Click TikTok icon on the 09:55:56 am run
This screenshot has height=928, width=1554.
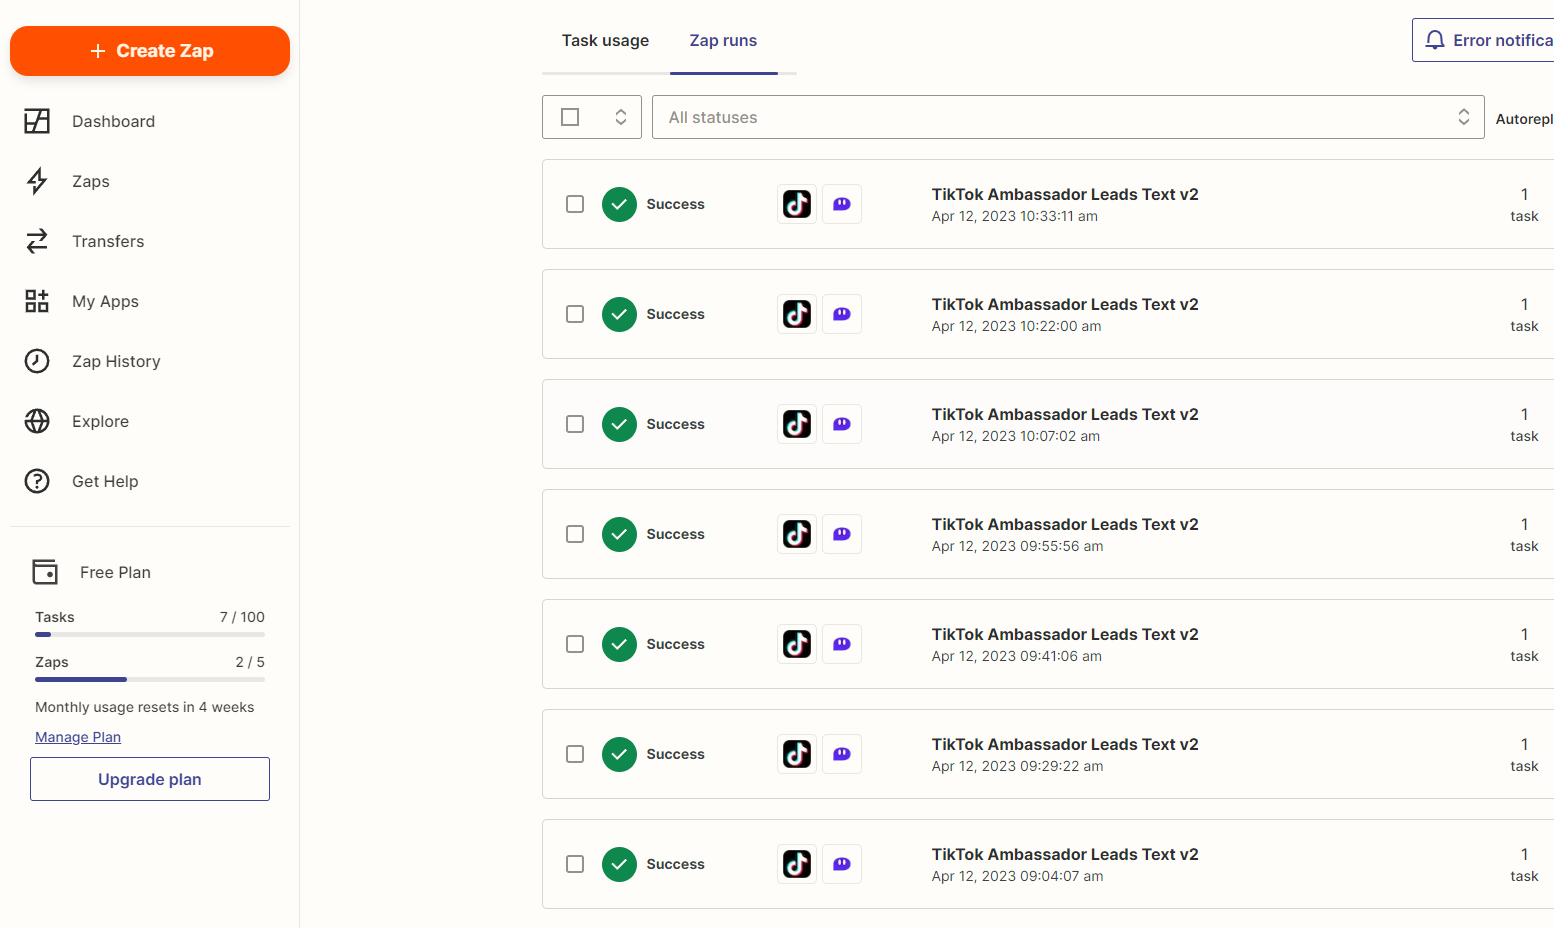point(797,534)
